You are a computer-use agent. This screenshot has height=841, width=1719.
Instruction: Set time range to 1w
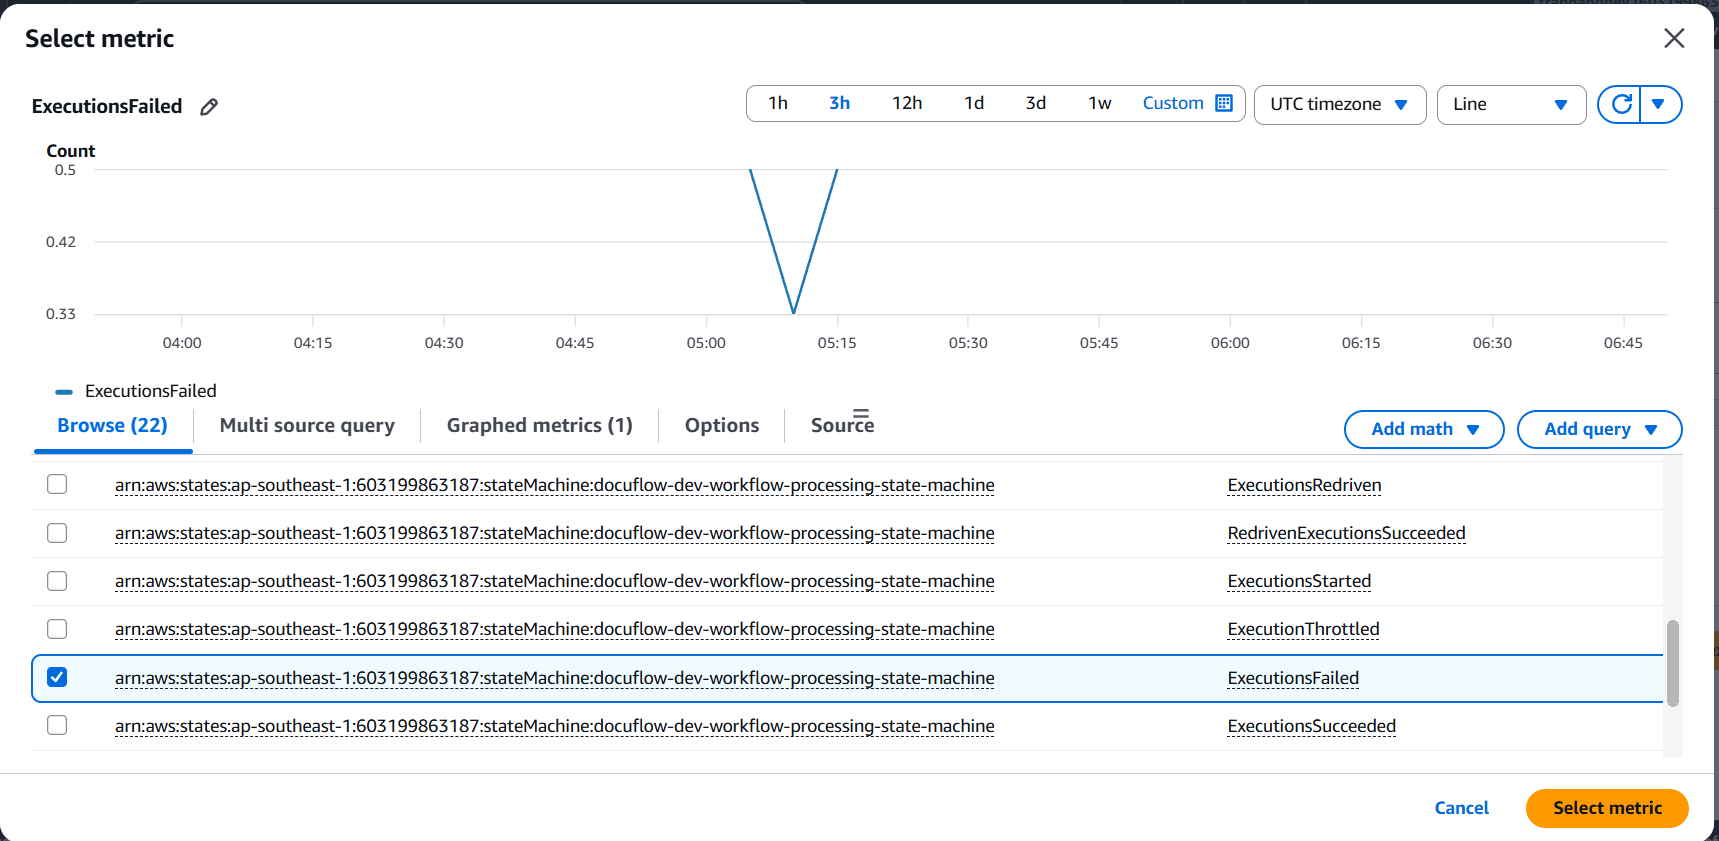tap(1100, 103)
